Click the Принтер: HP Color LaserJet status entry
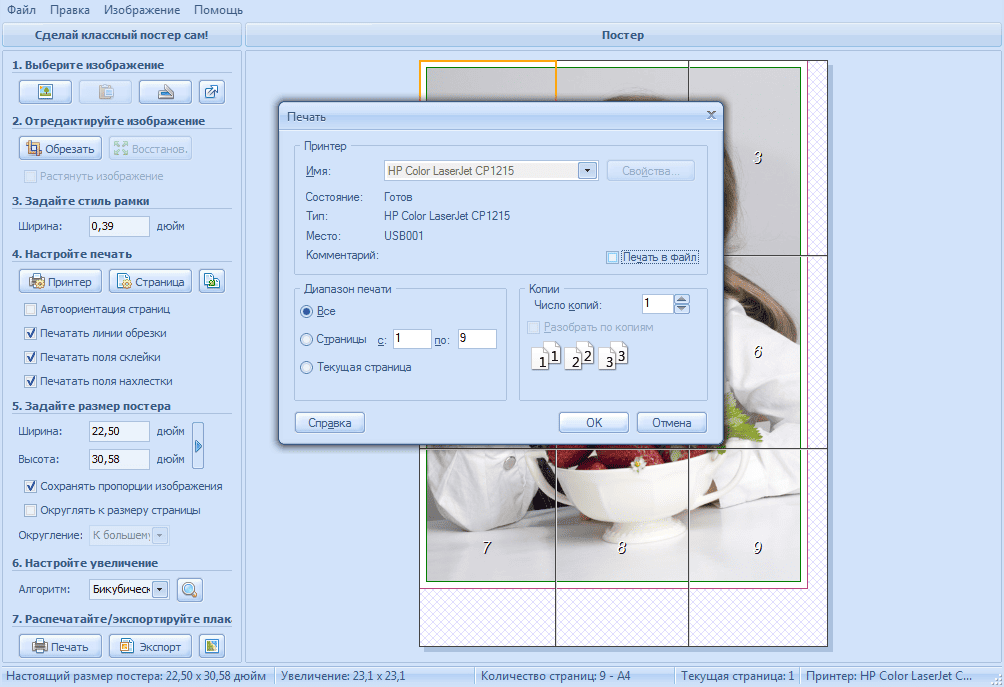This screenshot has height=687, width=1004. click(x=889, y=676)
